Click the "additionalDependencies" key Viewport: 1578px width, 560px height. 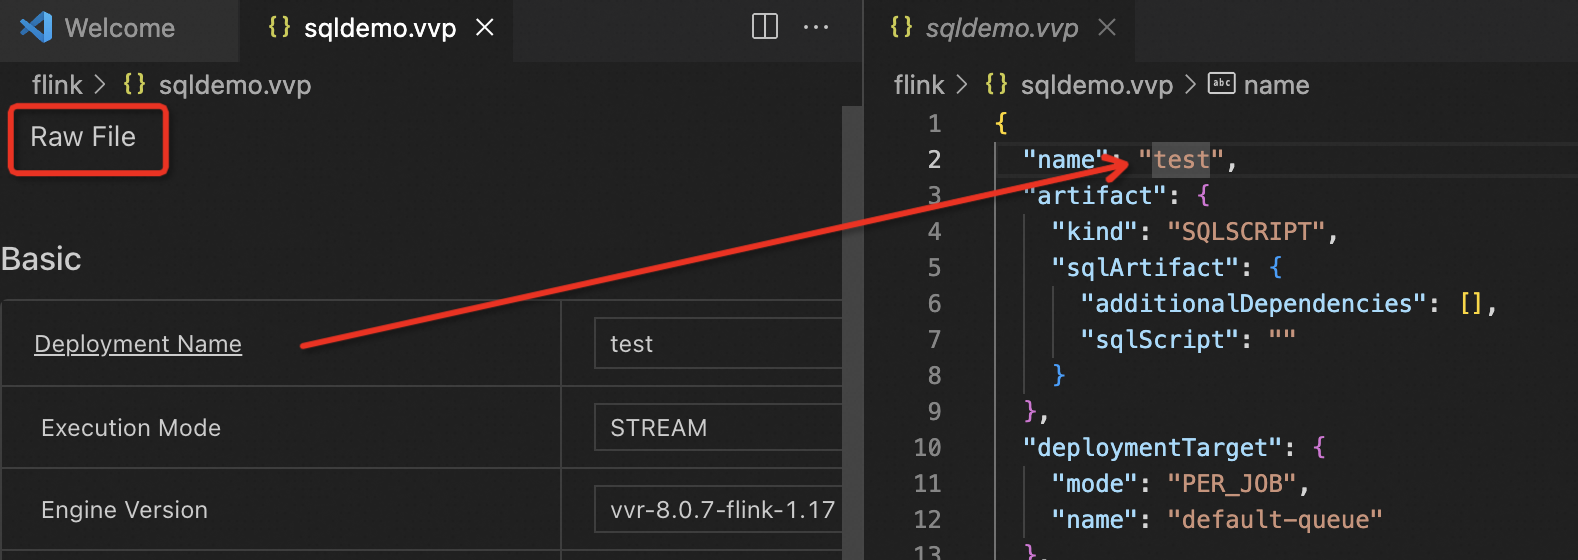1253,304
